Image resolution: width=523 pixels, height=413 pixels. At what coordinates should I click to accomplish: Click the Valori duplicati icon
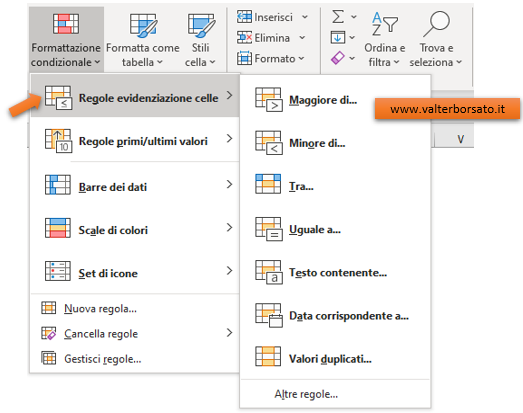pyautogui.click(x=268, y=357)
